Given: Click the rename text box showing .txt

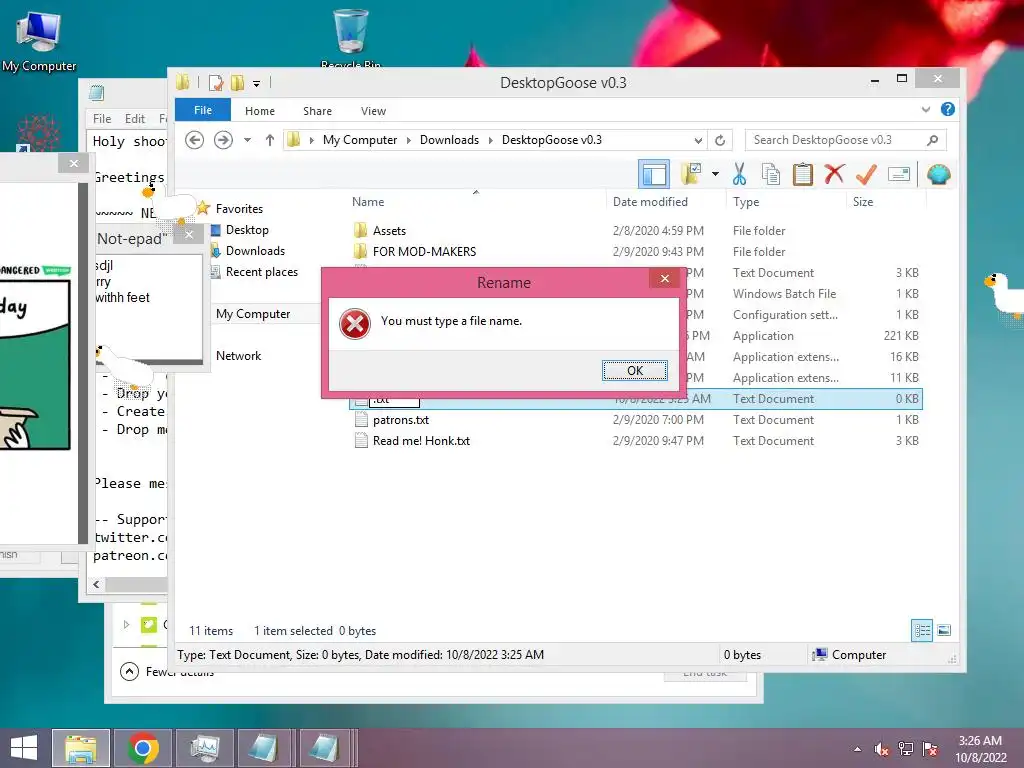Looking at the screenshot, I should pos(394,400).
